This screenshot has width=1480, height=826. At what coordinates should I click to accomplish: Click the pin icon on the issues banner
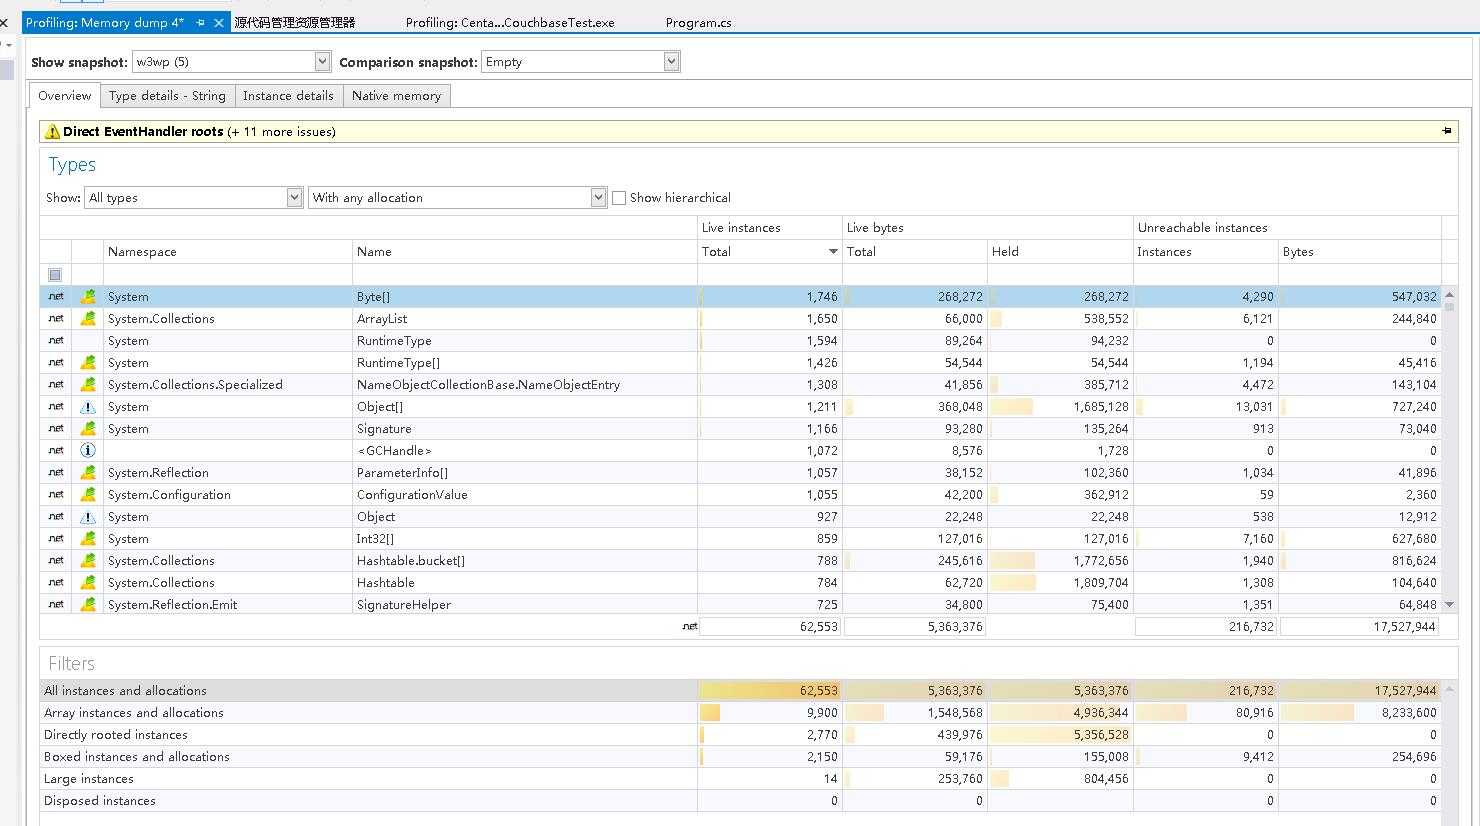click(1446, 131)
